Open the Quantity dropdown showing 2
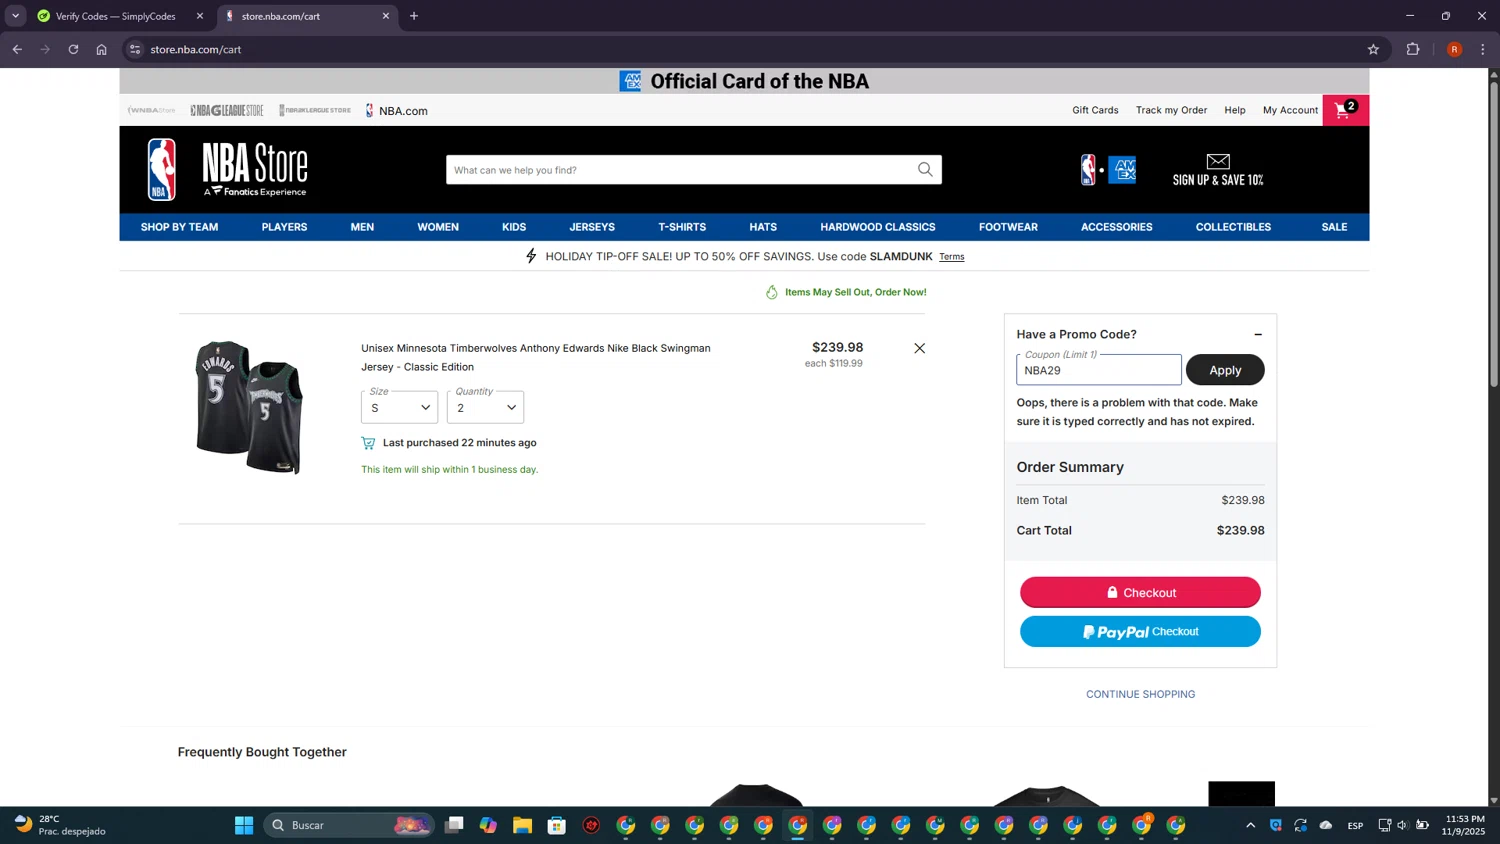Screen dimensions: 1500x844 (x=485, y=407)
